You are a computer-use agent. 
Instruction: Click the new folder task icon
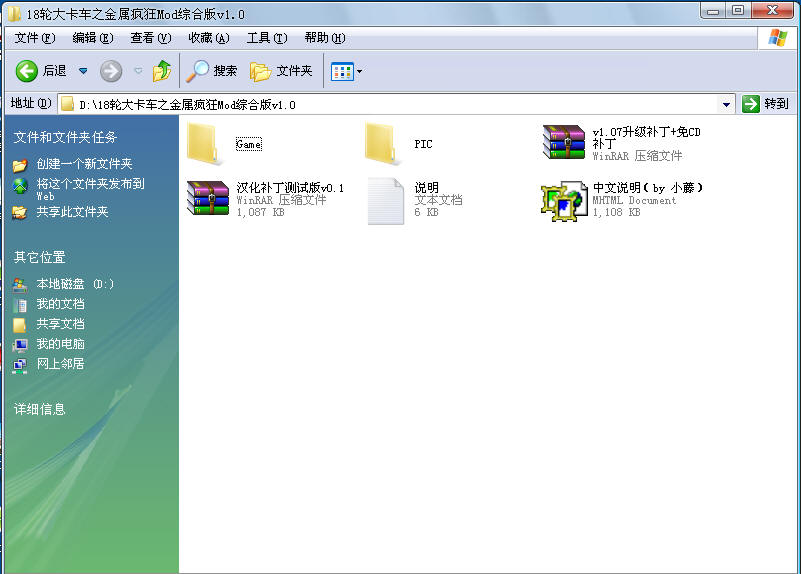(20, 165)
